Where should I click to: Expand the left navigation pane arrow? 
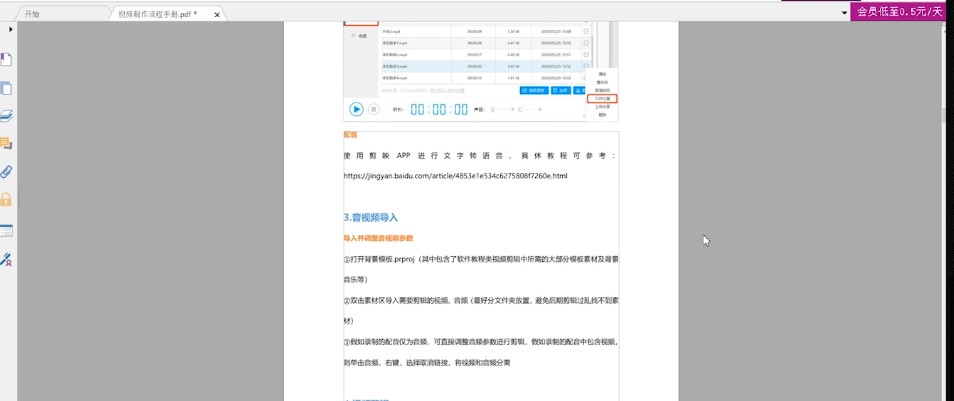click(x=11, y=30)
